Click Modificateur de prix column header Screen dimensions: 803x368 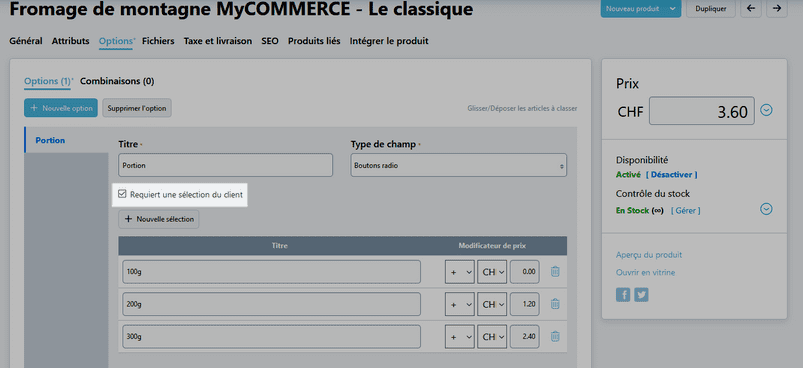pos(492,246)
